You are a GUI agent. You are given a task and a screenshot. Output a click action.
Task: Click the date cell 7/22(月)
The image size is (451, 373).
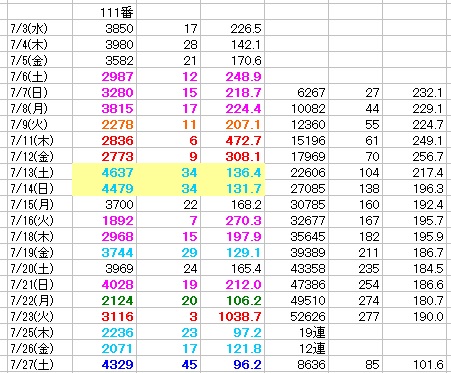40,301
